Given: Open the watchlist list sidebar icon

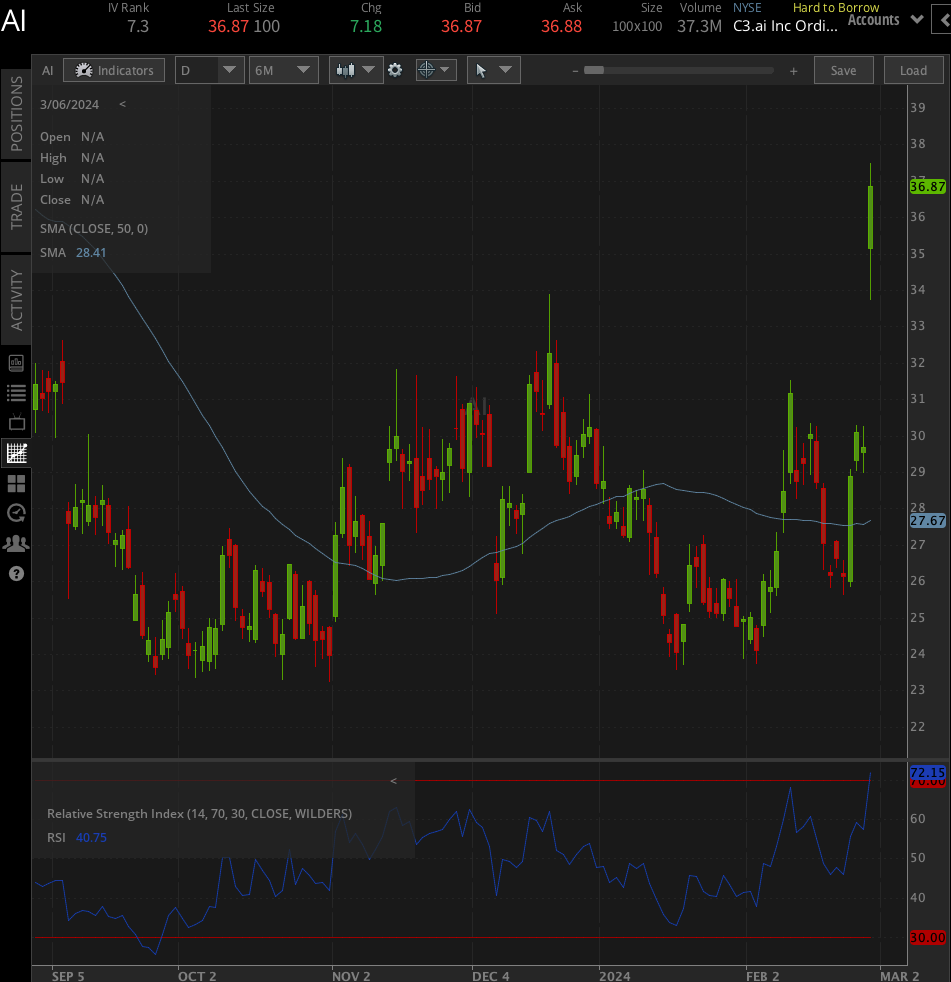Looking at the screenshot, I should click(x=16, y=393).
